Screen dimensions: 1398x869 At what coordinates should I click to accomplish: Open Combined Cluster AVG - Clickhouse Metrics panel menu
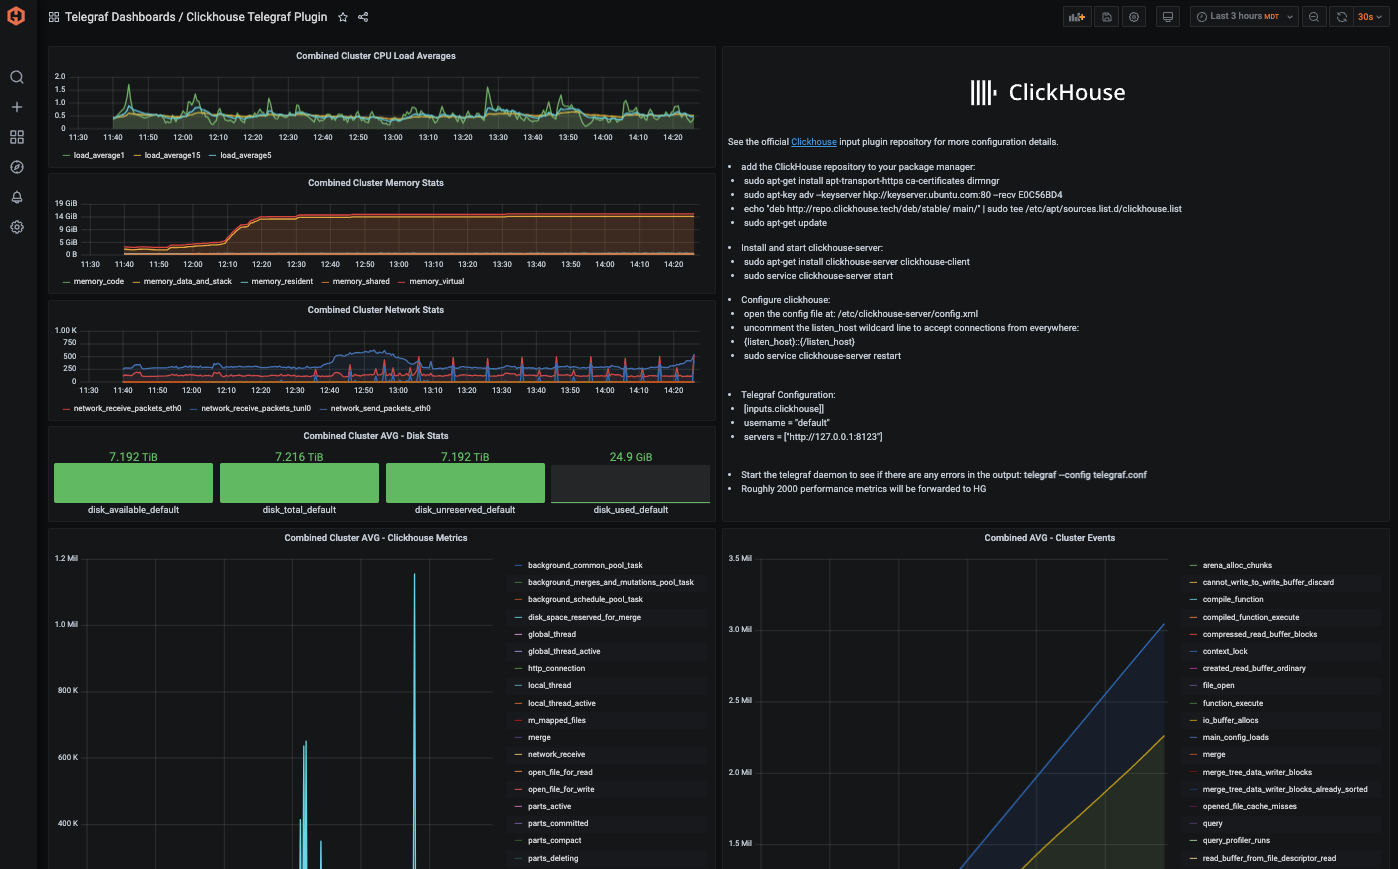pos(376,538)
